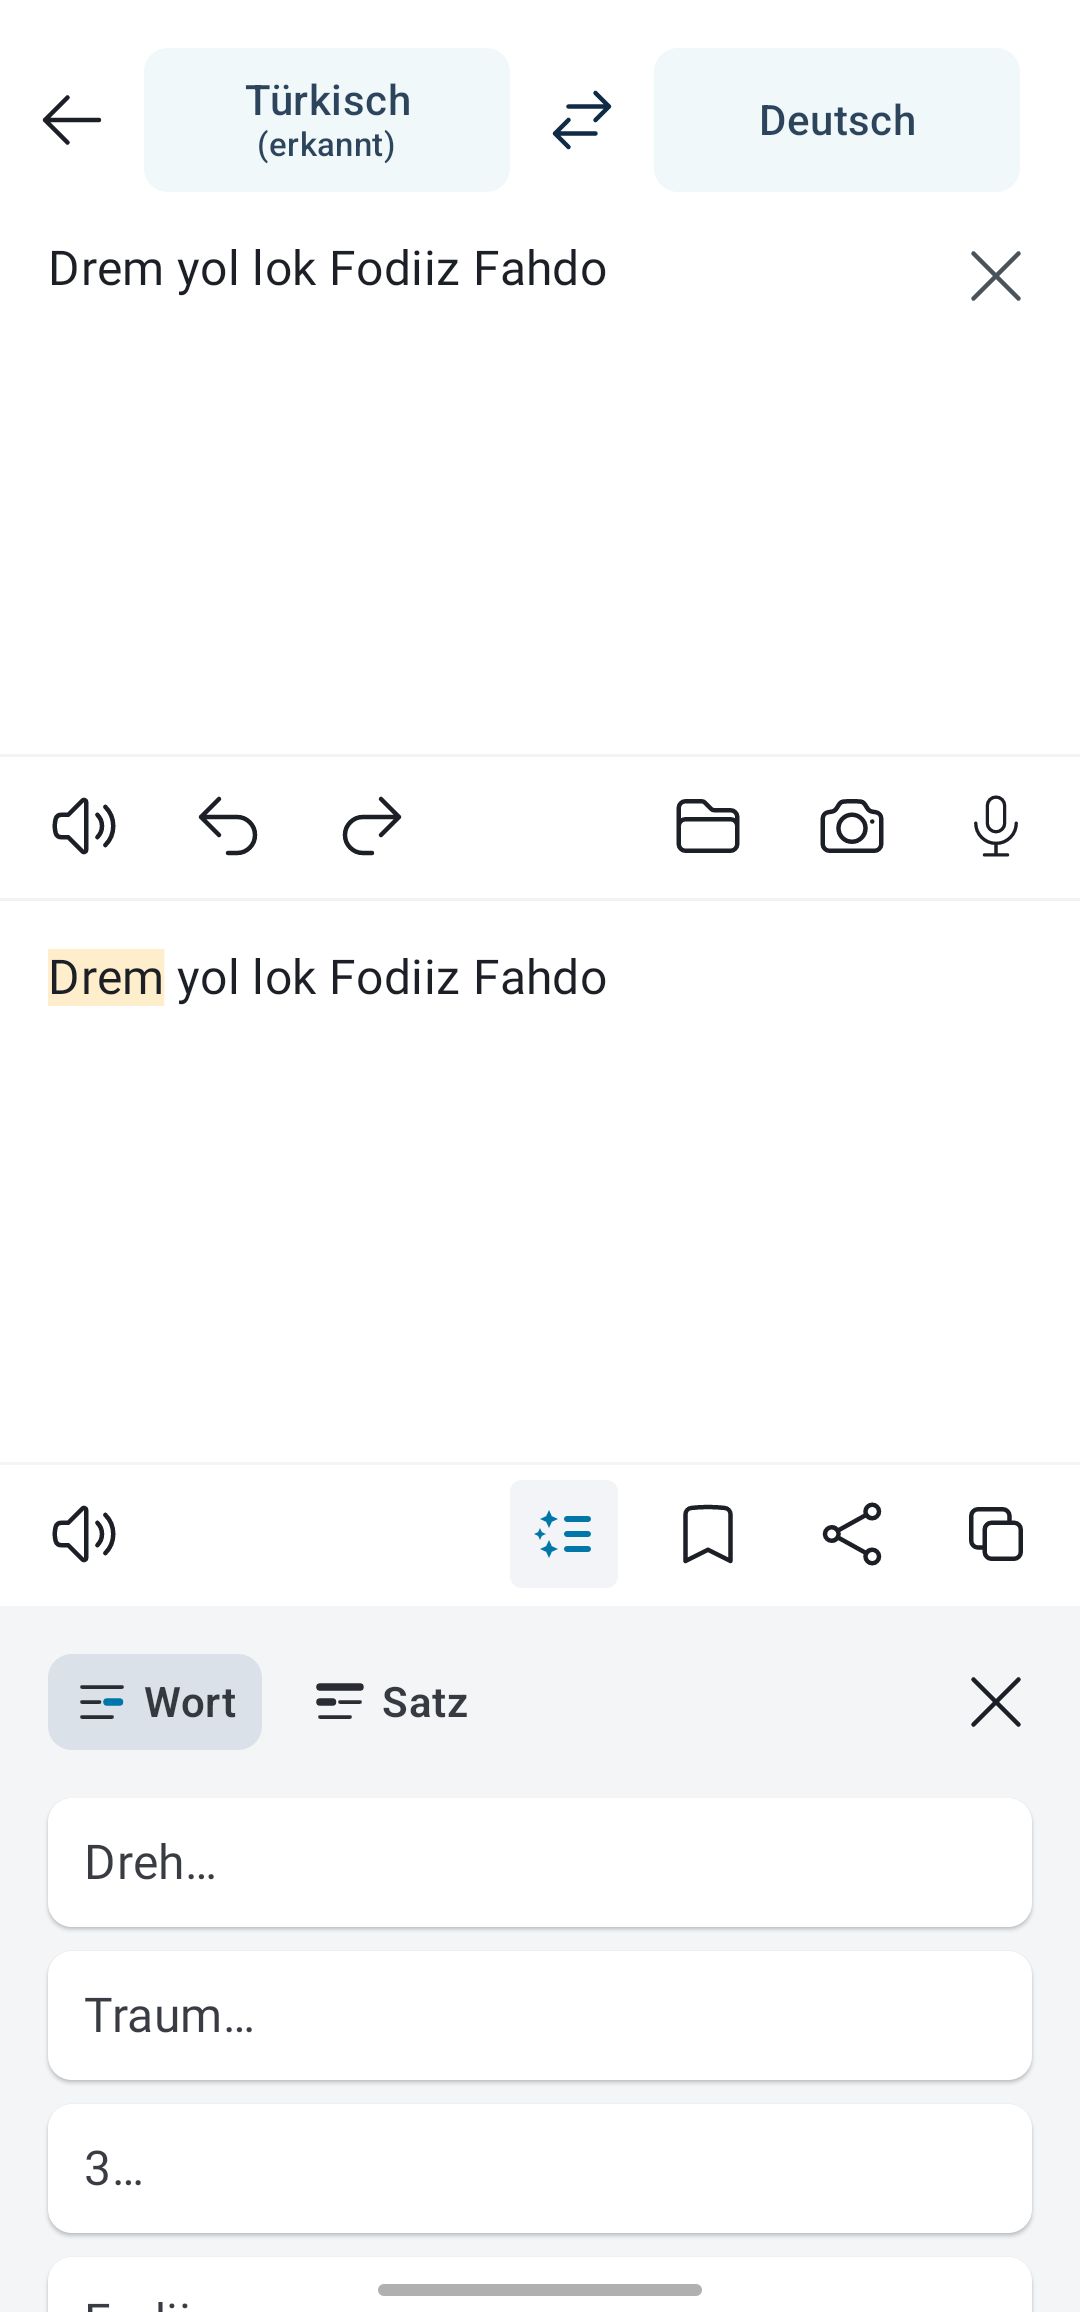Open the Türkisch source language selector
The width and height of the screenshot is (1080, 2312).
click(327, 120)
